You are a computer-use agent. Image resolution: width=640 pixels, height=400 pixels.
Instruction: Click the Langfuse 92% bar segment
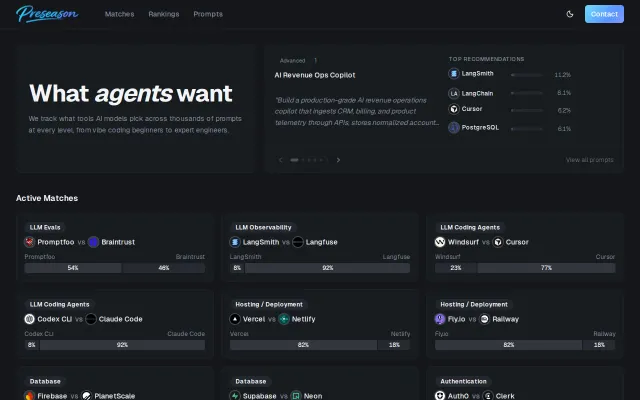pos(327,268)
